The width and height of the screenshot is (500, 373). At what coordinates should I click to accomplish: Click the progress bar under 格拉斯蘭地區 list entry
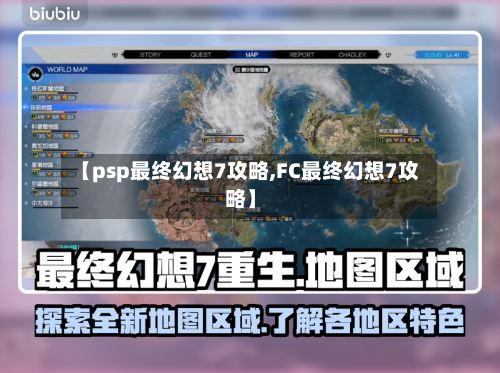[x=55, y=93]
